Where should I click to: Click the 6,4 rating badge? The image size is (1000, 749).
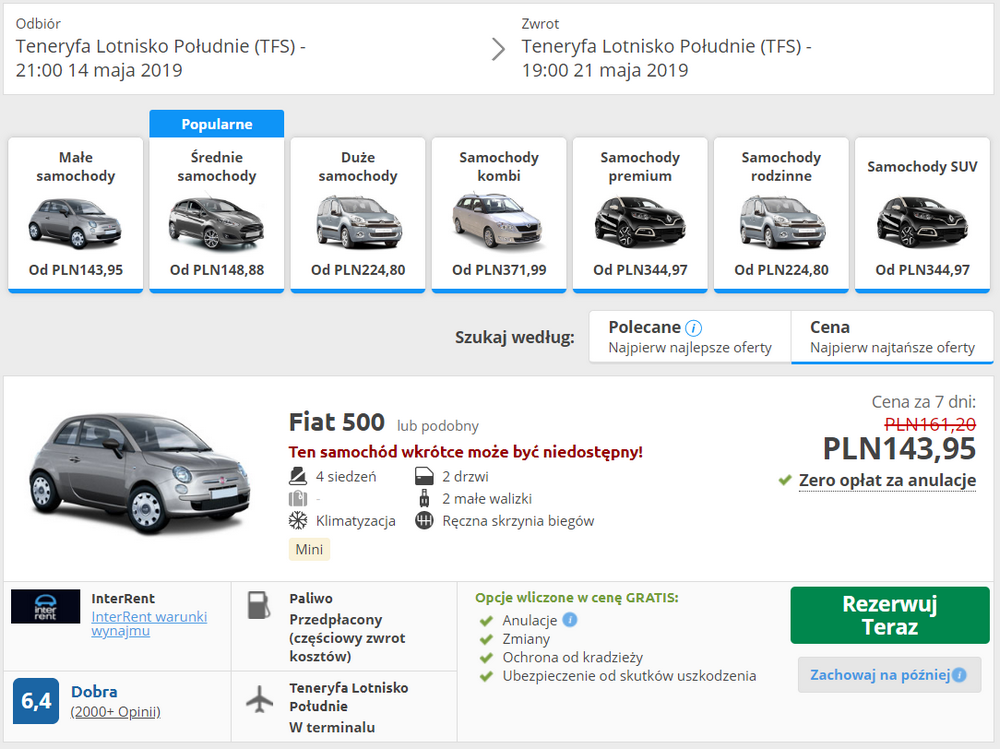36,701
